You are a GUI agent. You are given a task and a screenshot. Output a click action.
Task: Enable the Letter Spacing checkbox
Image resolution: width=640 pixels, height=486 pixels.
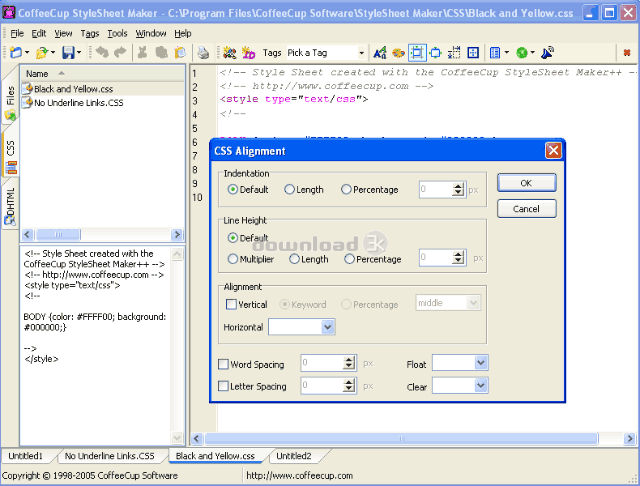pyautogui.click(x=223, y=386)
